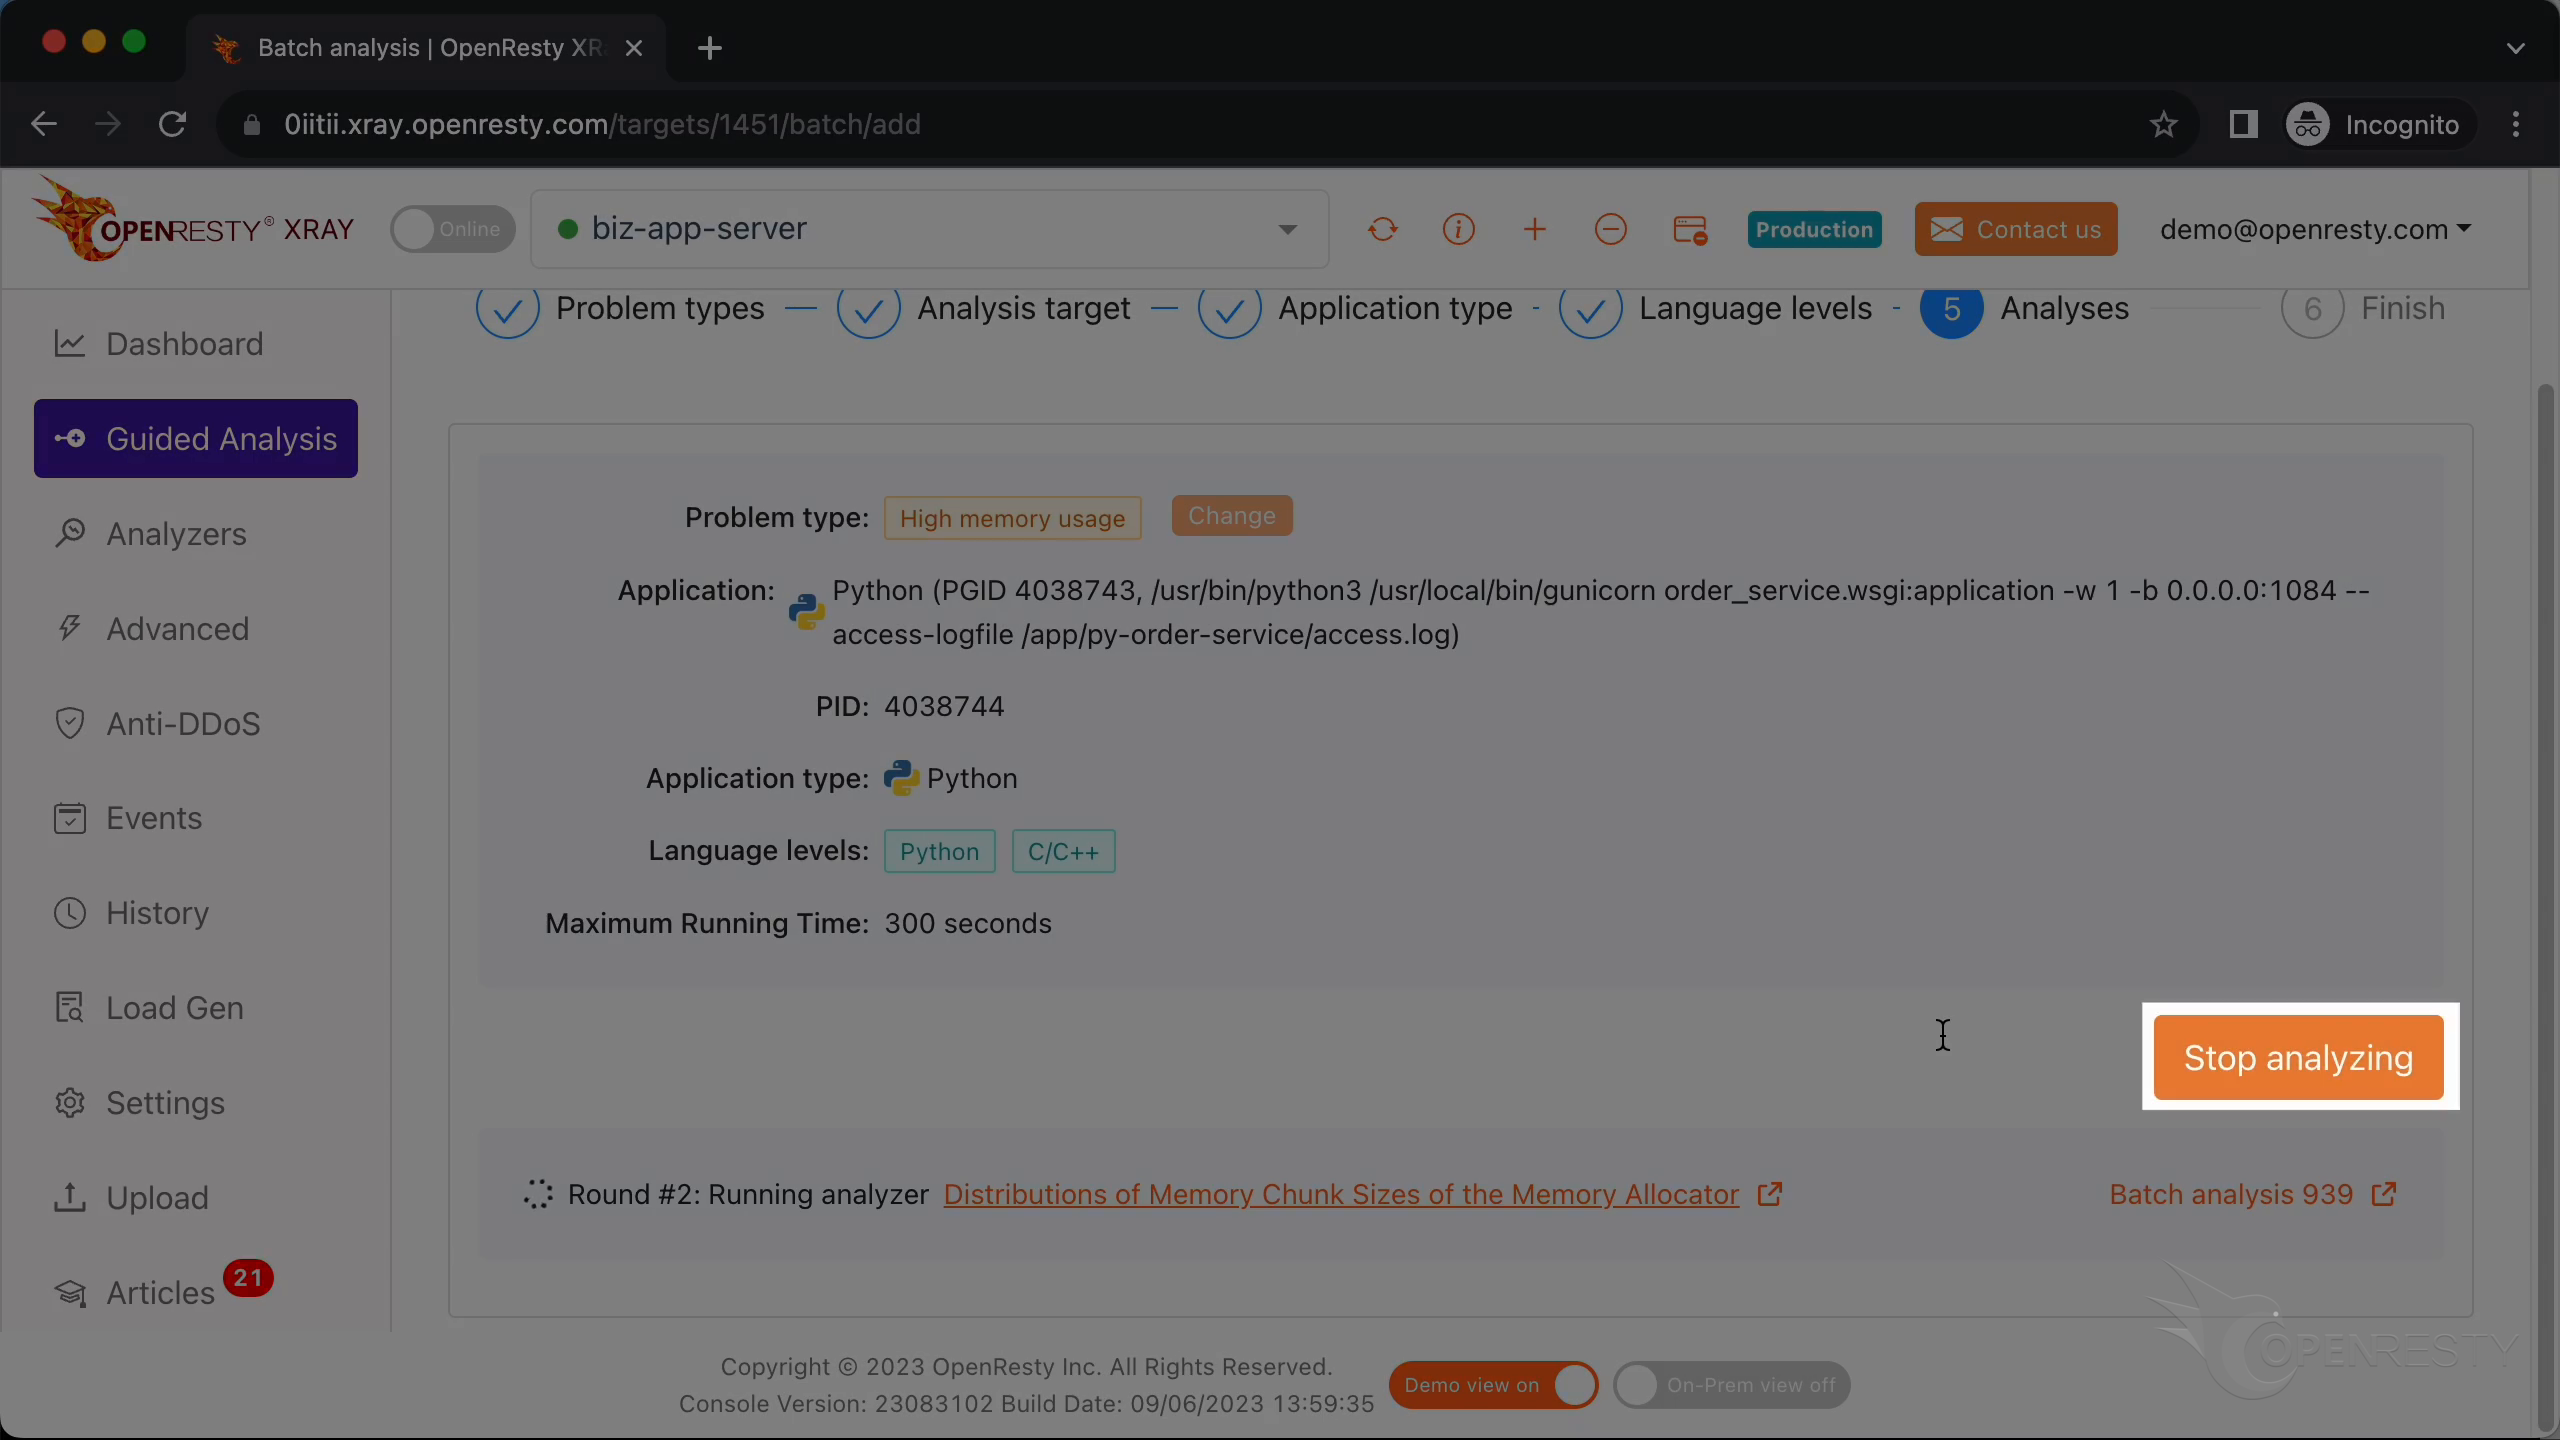Open Distributions of Memory Chunk Sizes analyzer link
The height and width of the screenshot is (1440, 2560).
[x=1341, y=1194]
